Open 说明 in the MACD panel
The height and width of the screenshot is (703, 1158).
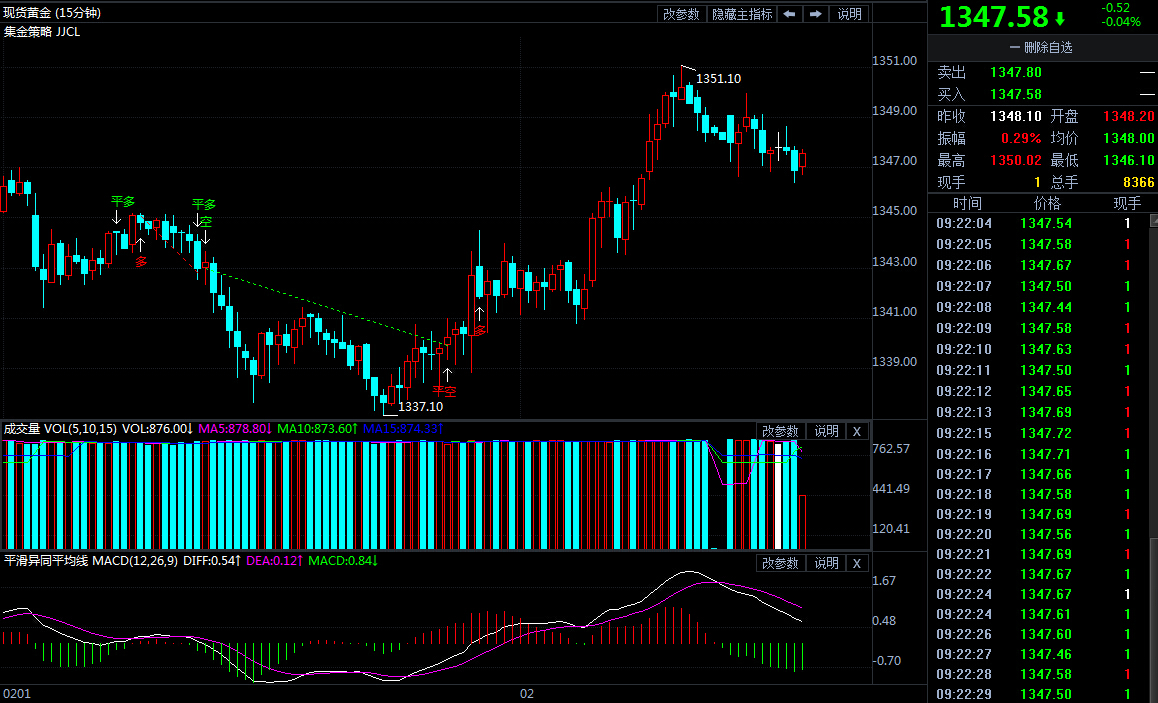[x=826, y=563]
